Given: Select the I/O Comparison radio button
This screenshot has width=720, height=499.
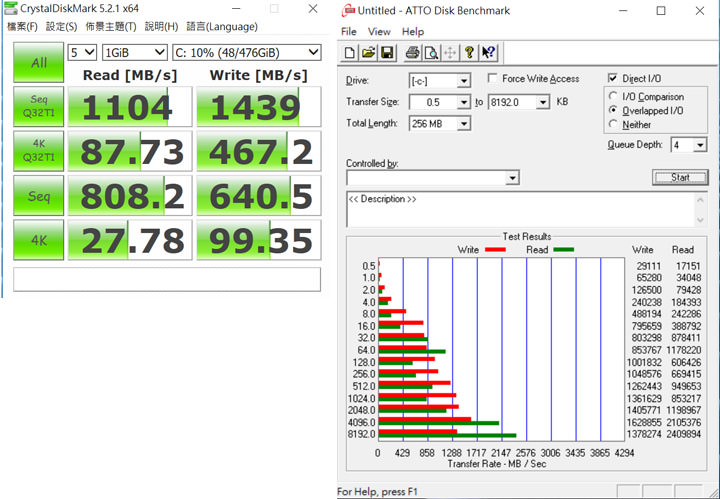Looking at the screenshot, I should coord(613,96).
